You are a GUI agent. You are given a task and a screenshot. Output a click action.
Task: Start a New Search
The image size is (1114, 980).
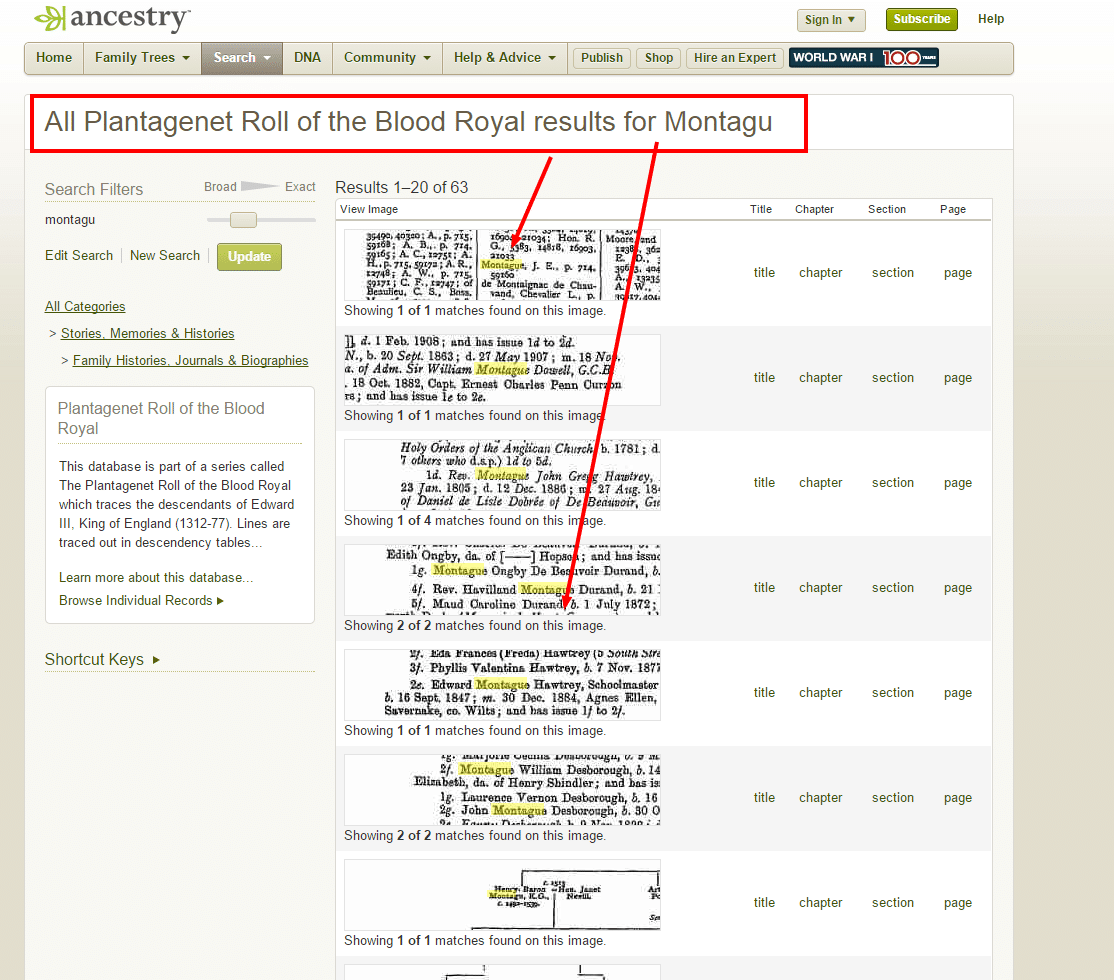165,255
